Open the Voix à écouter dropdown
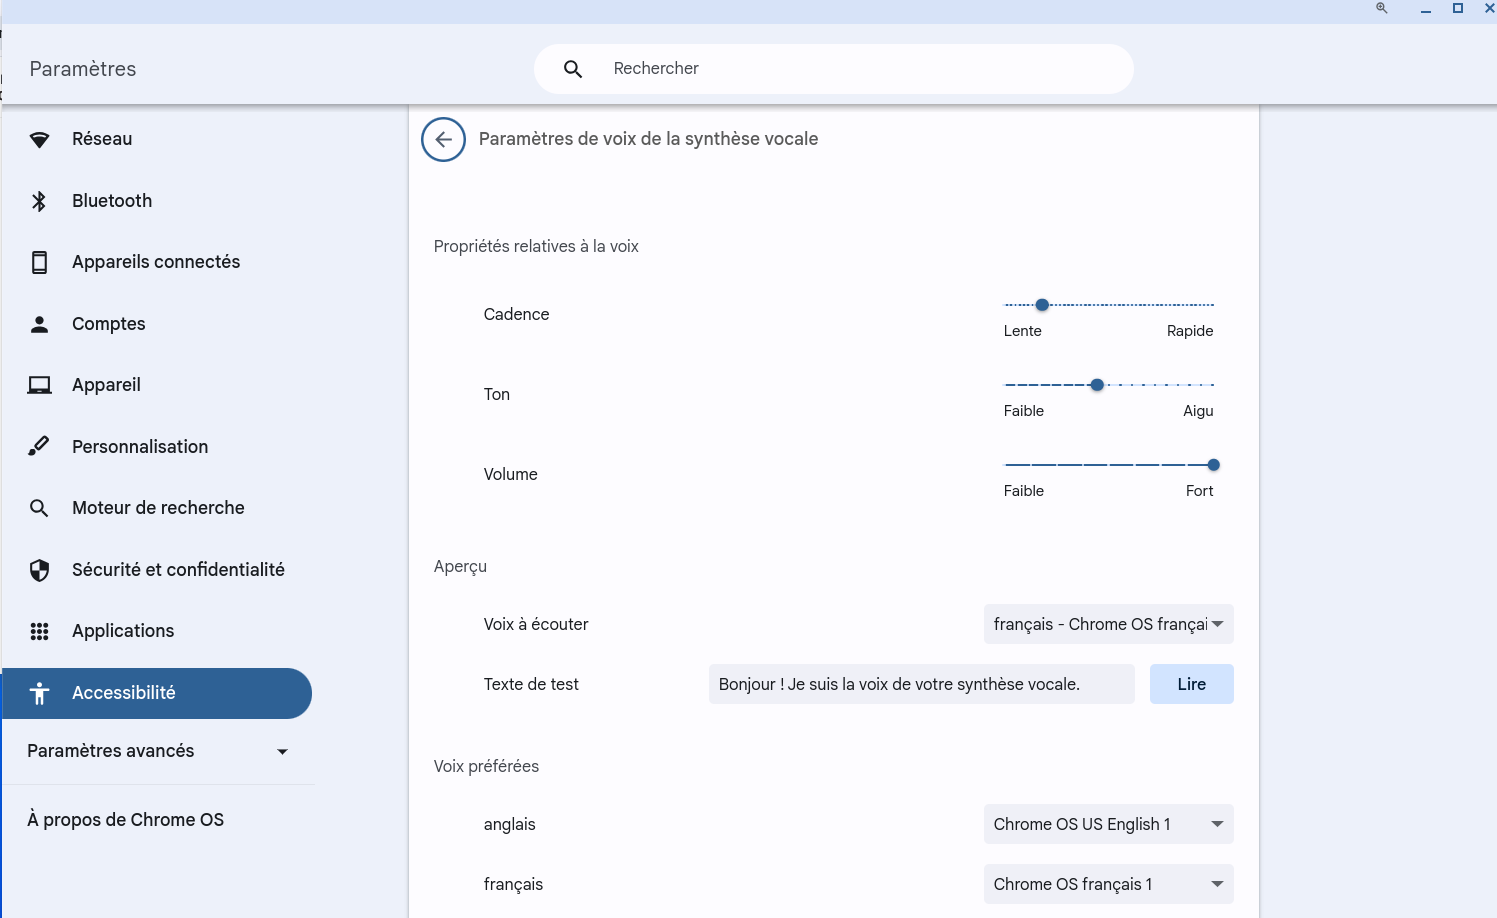This screenshot has height=918, width=1497. 1108,624
